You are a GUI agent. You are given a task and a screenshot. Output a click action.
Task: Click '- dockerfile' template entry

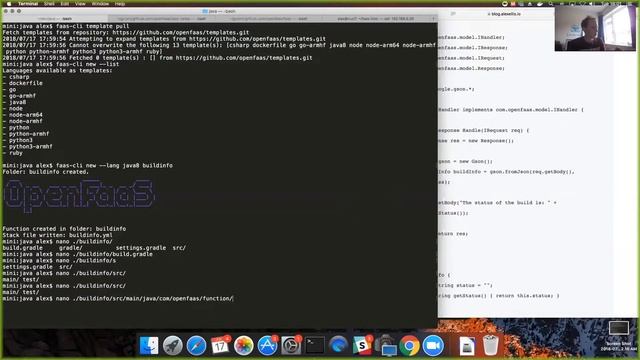(x=22, y=83)
